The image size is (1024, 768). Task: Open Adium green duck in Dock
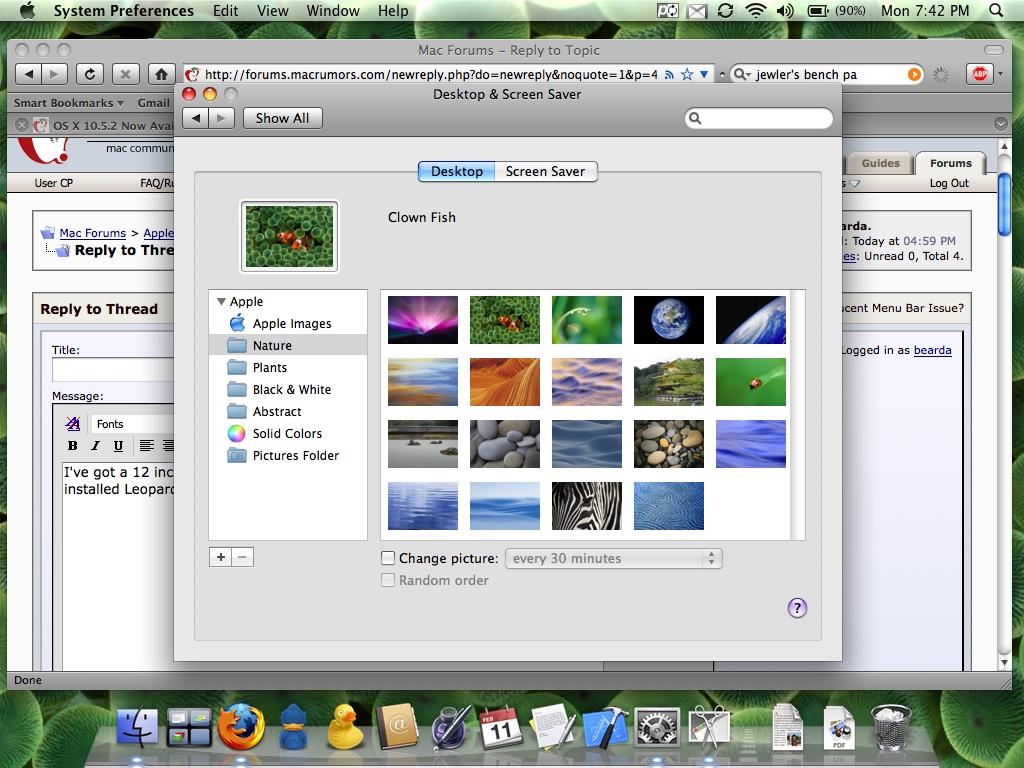[293, 727]
